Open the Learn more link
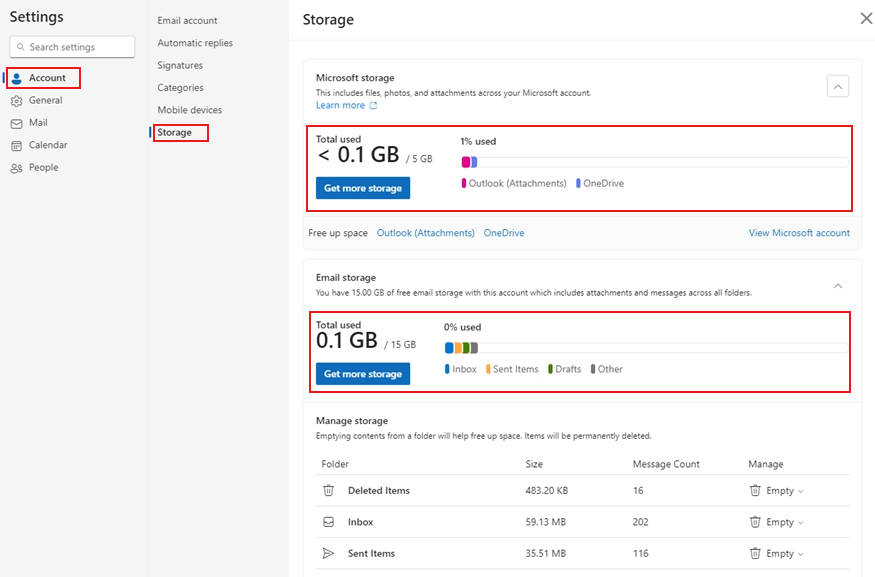Screen dimensions: 875x577 pyautogui.click(x=340, y=105)
